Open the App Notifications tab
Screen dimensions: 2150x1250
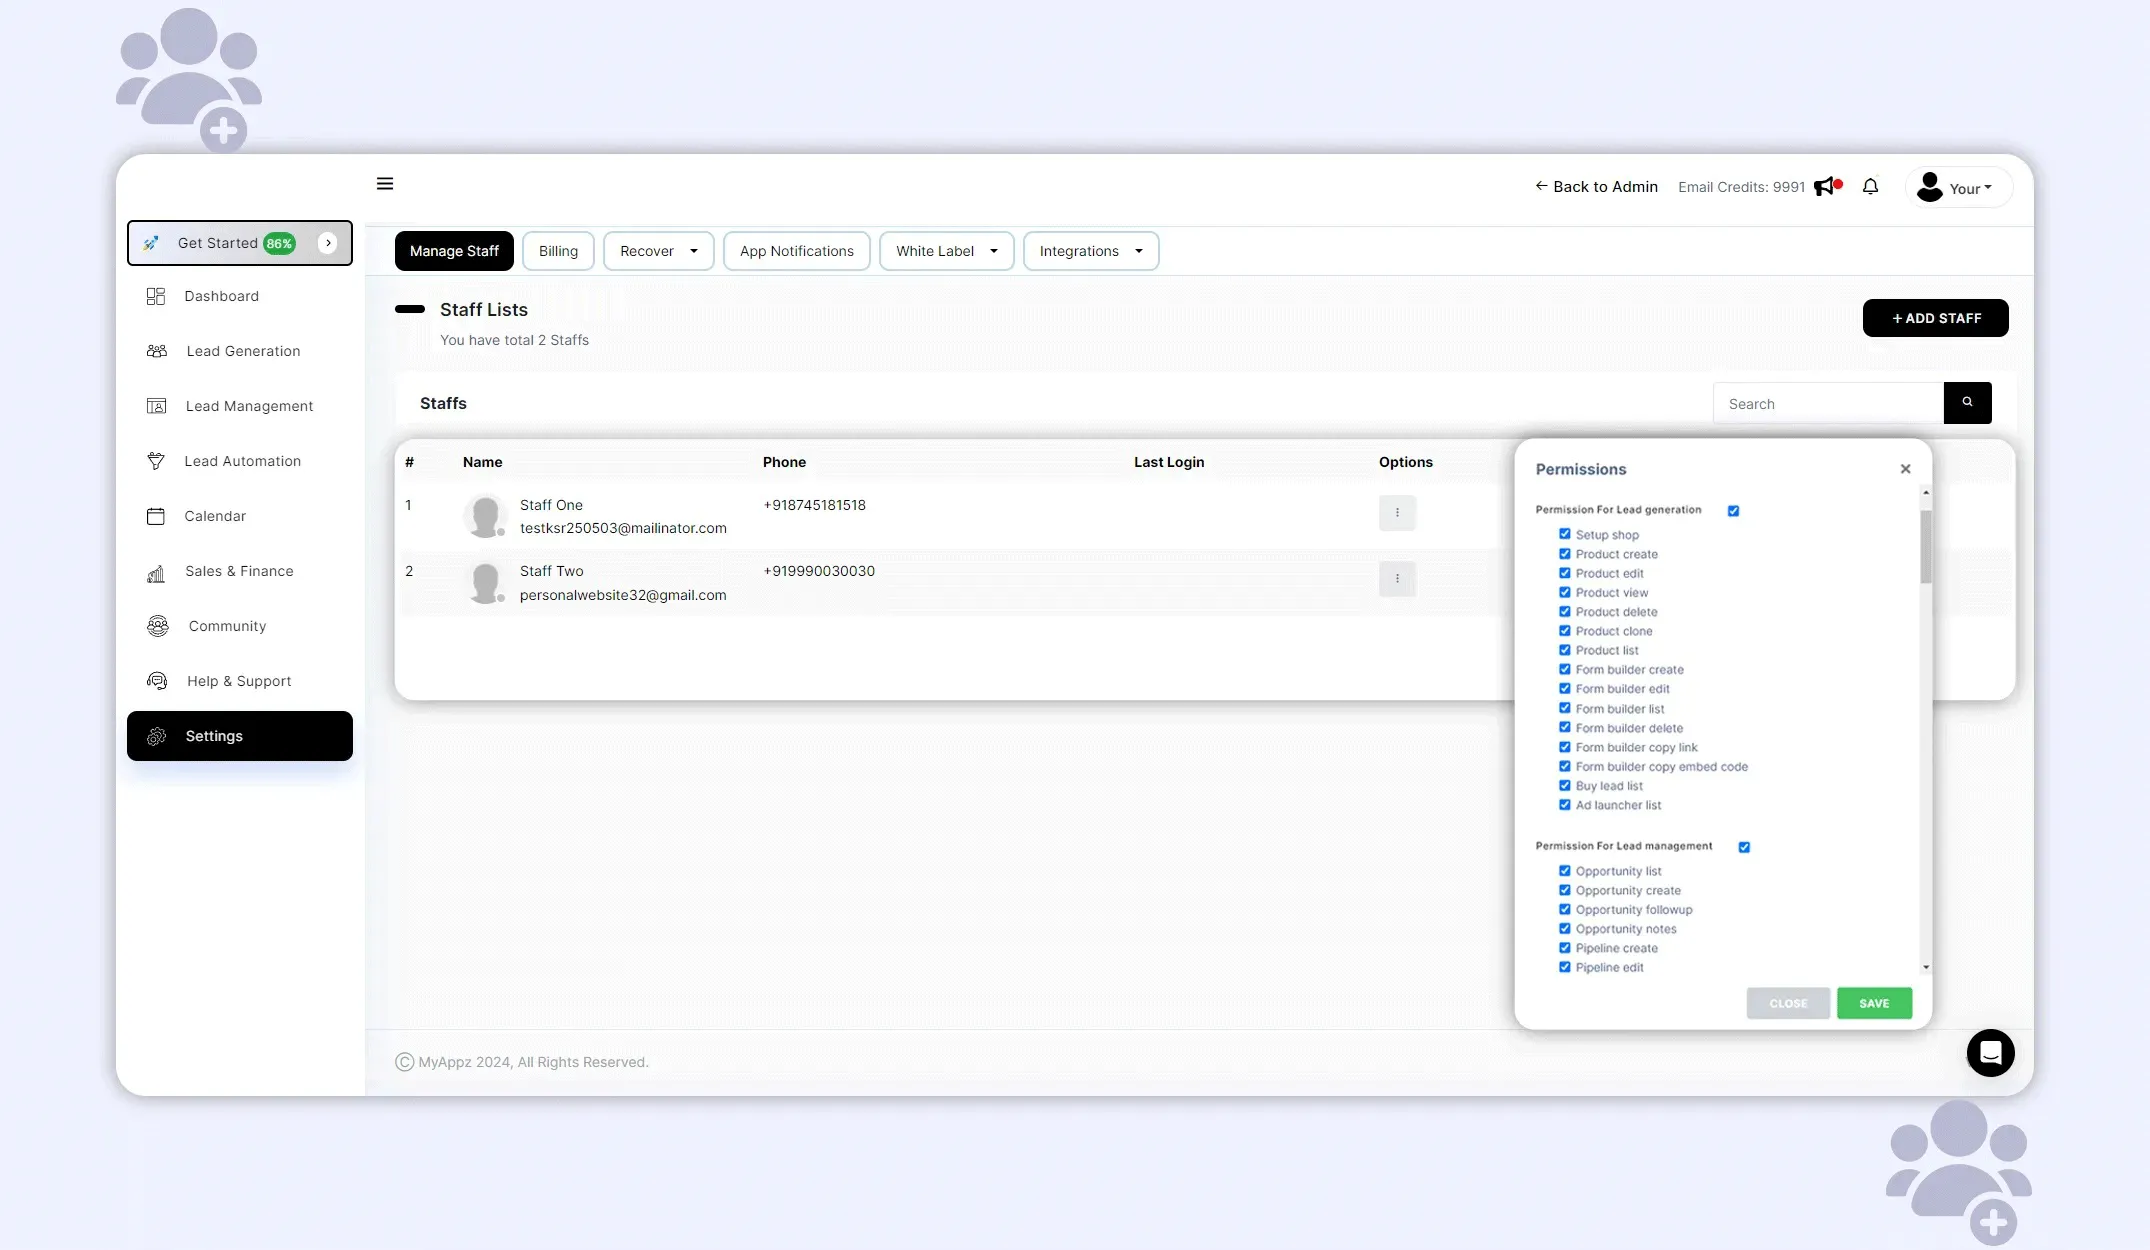click(796, 251)
